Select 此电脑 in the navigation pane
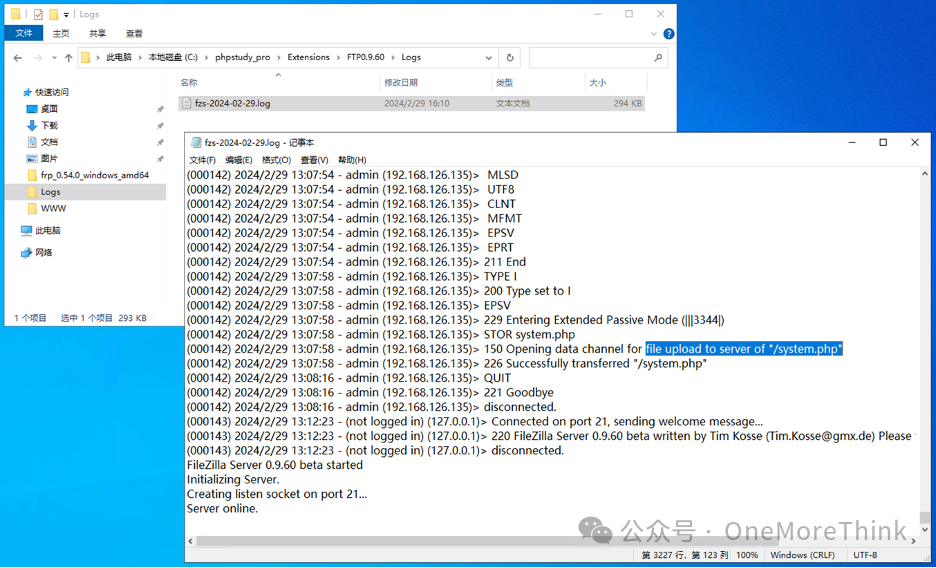936x568 pixels. 47,230
